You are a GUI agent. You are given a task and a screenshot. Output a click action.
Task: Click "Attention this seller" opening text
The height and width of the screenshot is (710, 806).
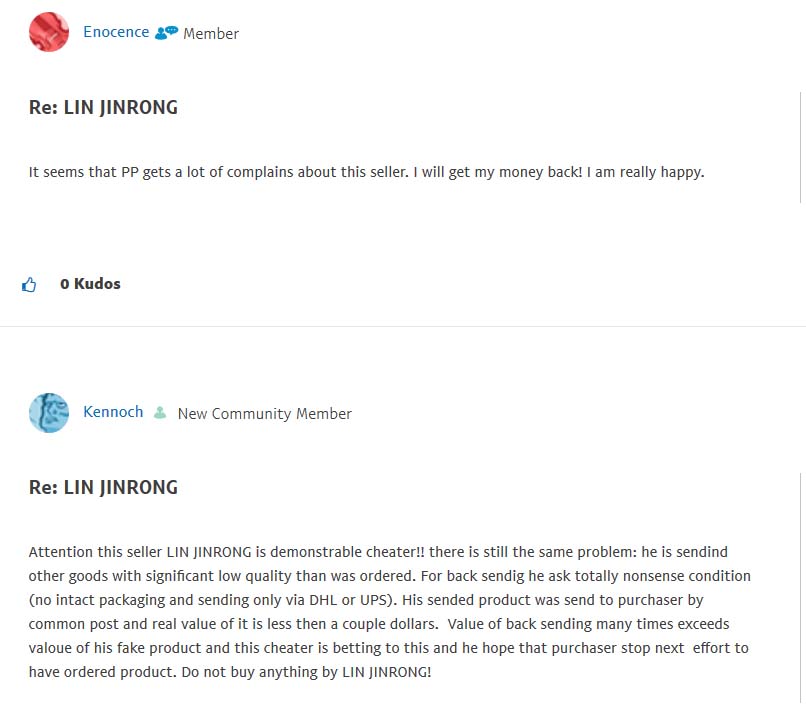point(96,552)
